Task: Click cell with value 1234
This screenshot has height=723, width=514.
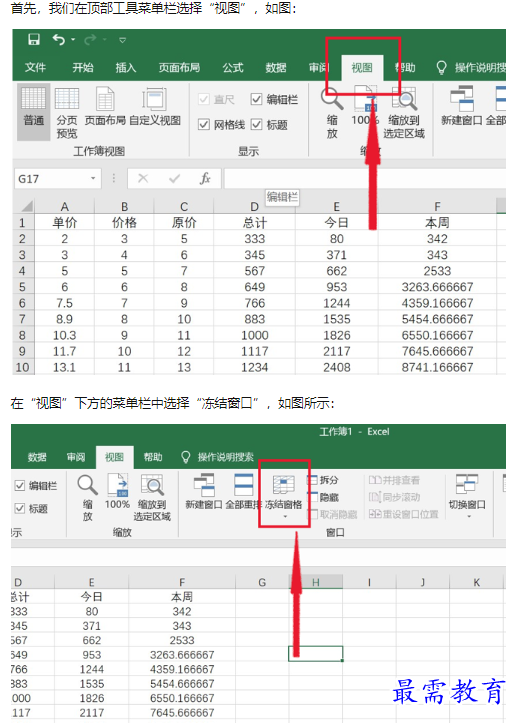Action: click(254, 367)
